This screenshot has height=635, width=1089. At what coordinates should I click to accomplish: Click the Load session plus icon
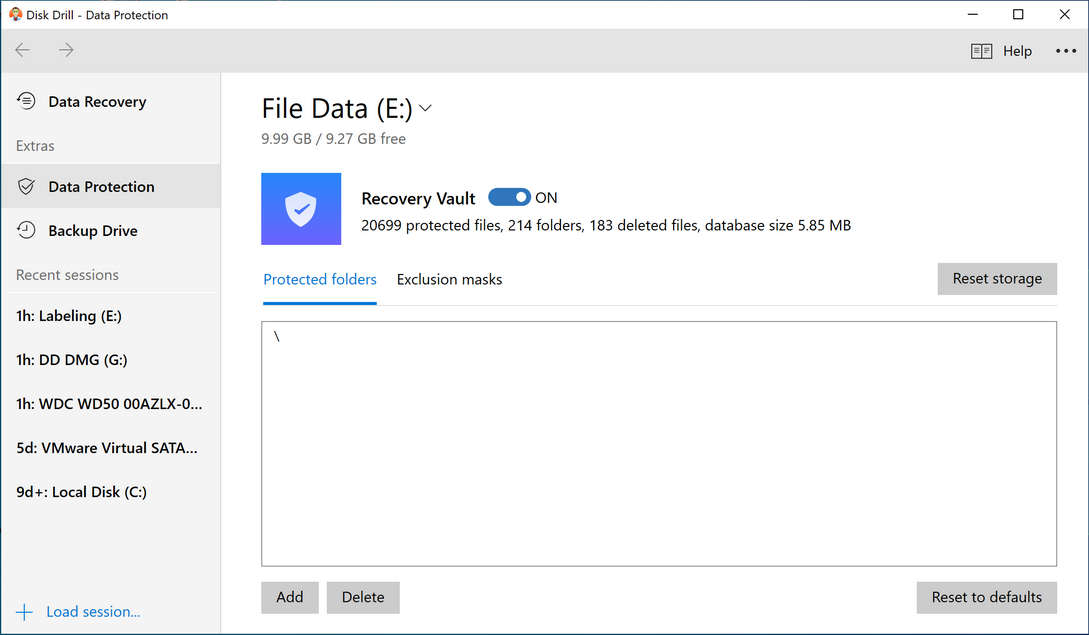24,611
